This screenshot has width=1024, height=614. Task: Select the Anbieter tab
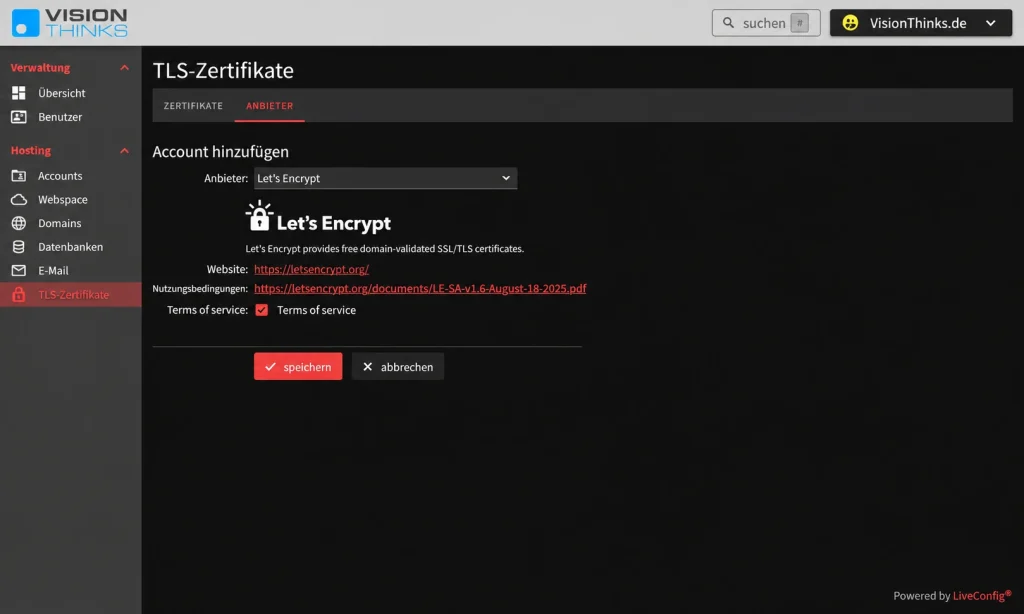270,105
